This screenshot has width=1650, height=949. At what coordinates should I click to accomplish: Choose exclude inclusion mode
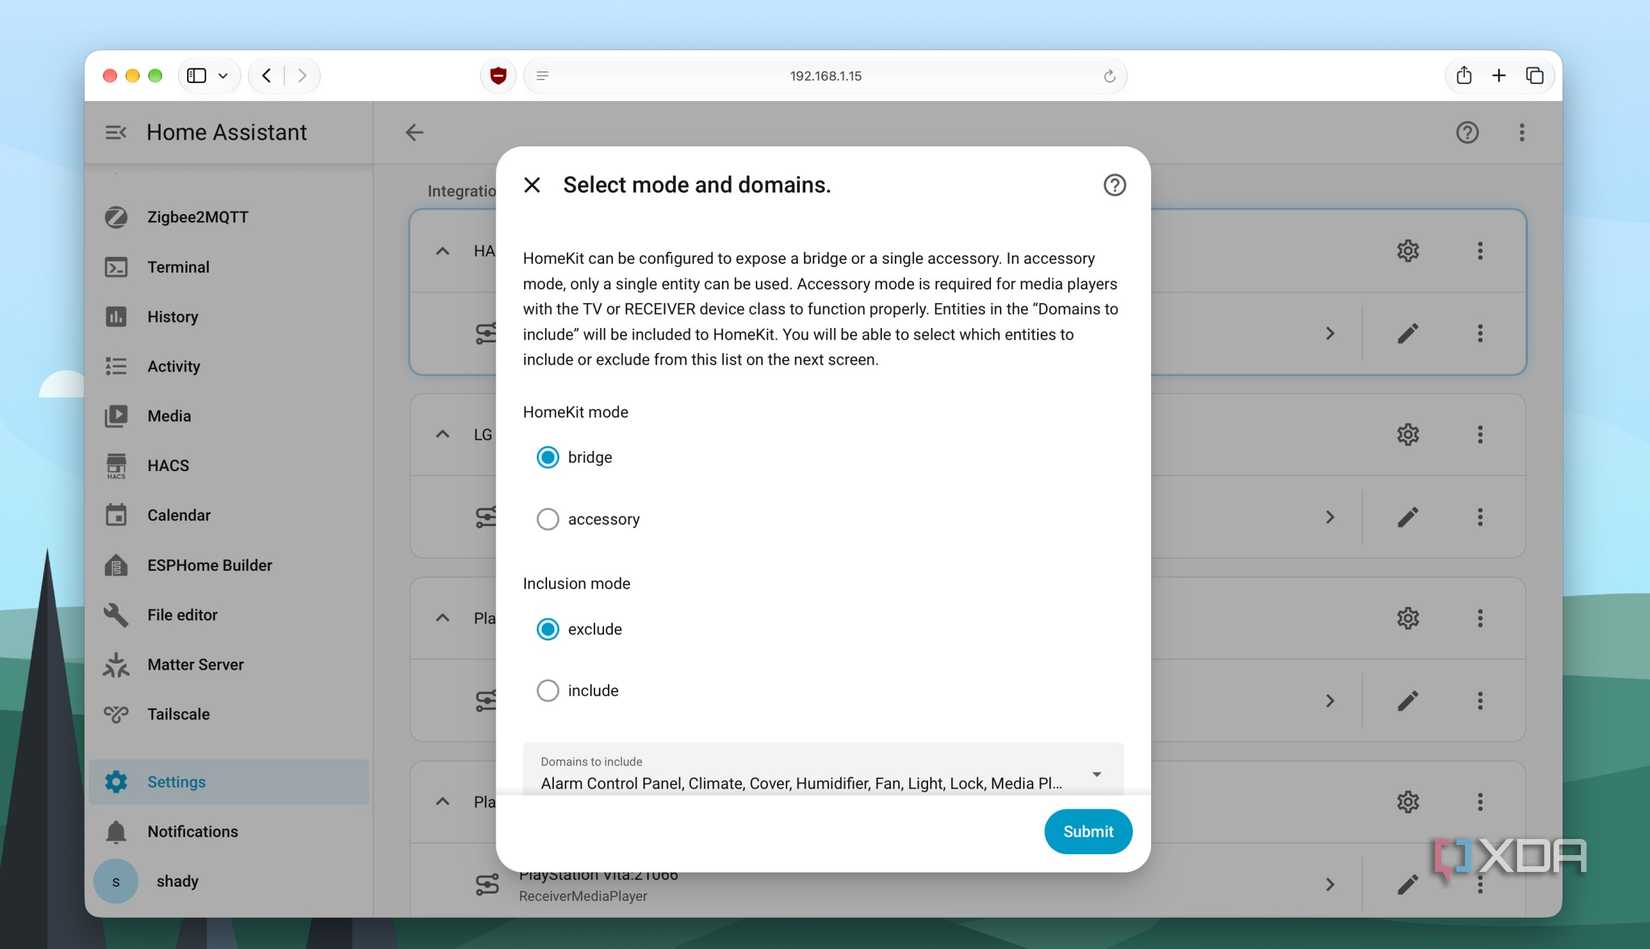(x=547, y=629)
